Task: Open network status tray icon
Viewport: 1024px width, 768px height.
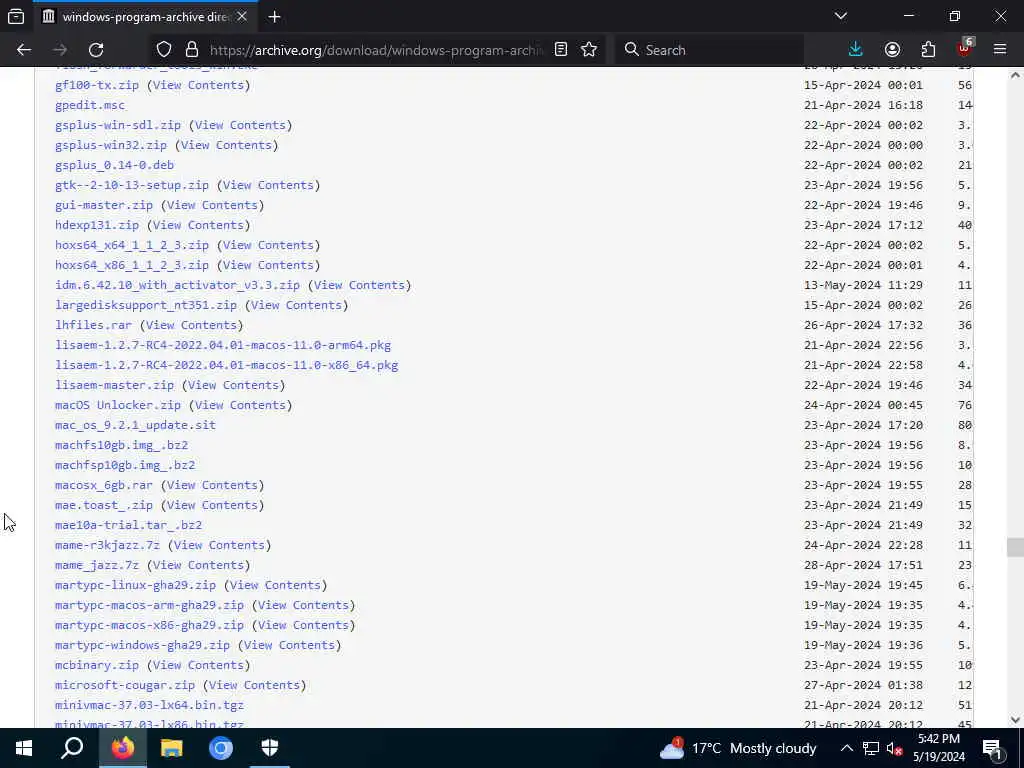Action: pos(871,748)
